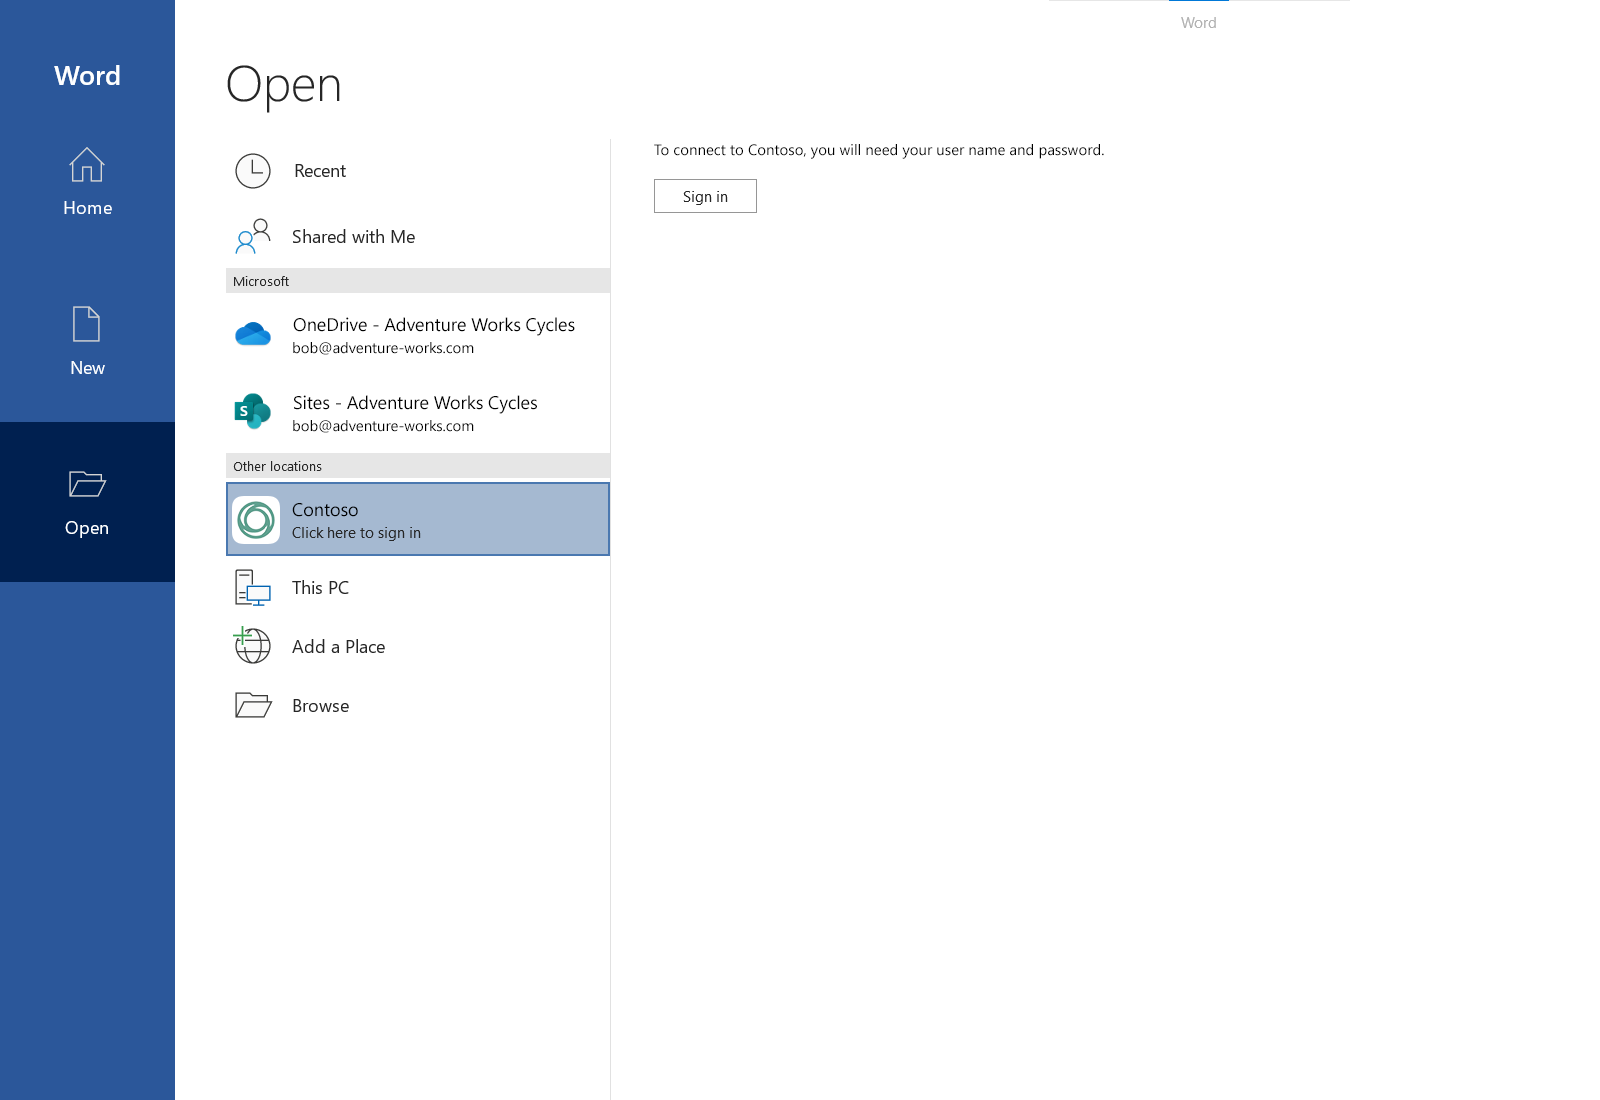Click the SharePoint Sites icon
This screenshot has height=1100, width=1600.
pos(252,411)
